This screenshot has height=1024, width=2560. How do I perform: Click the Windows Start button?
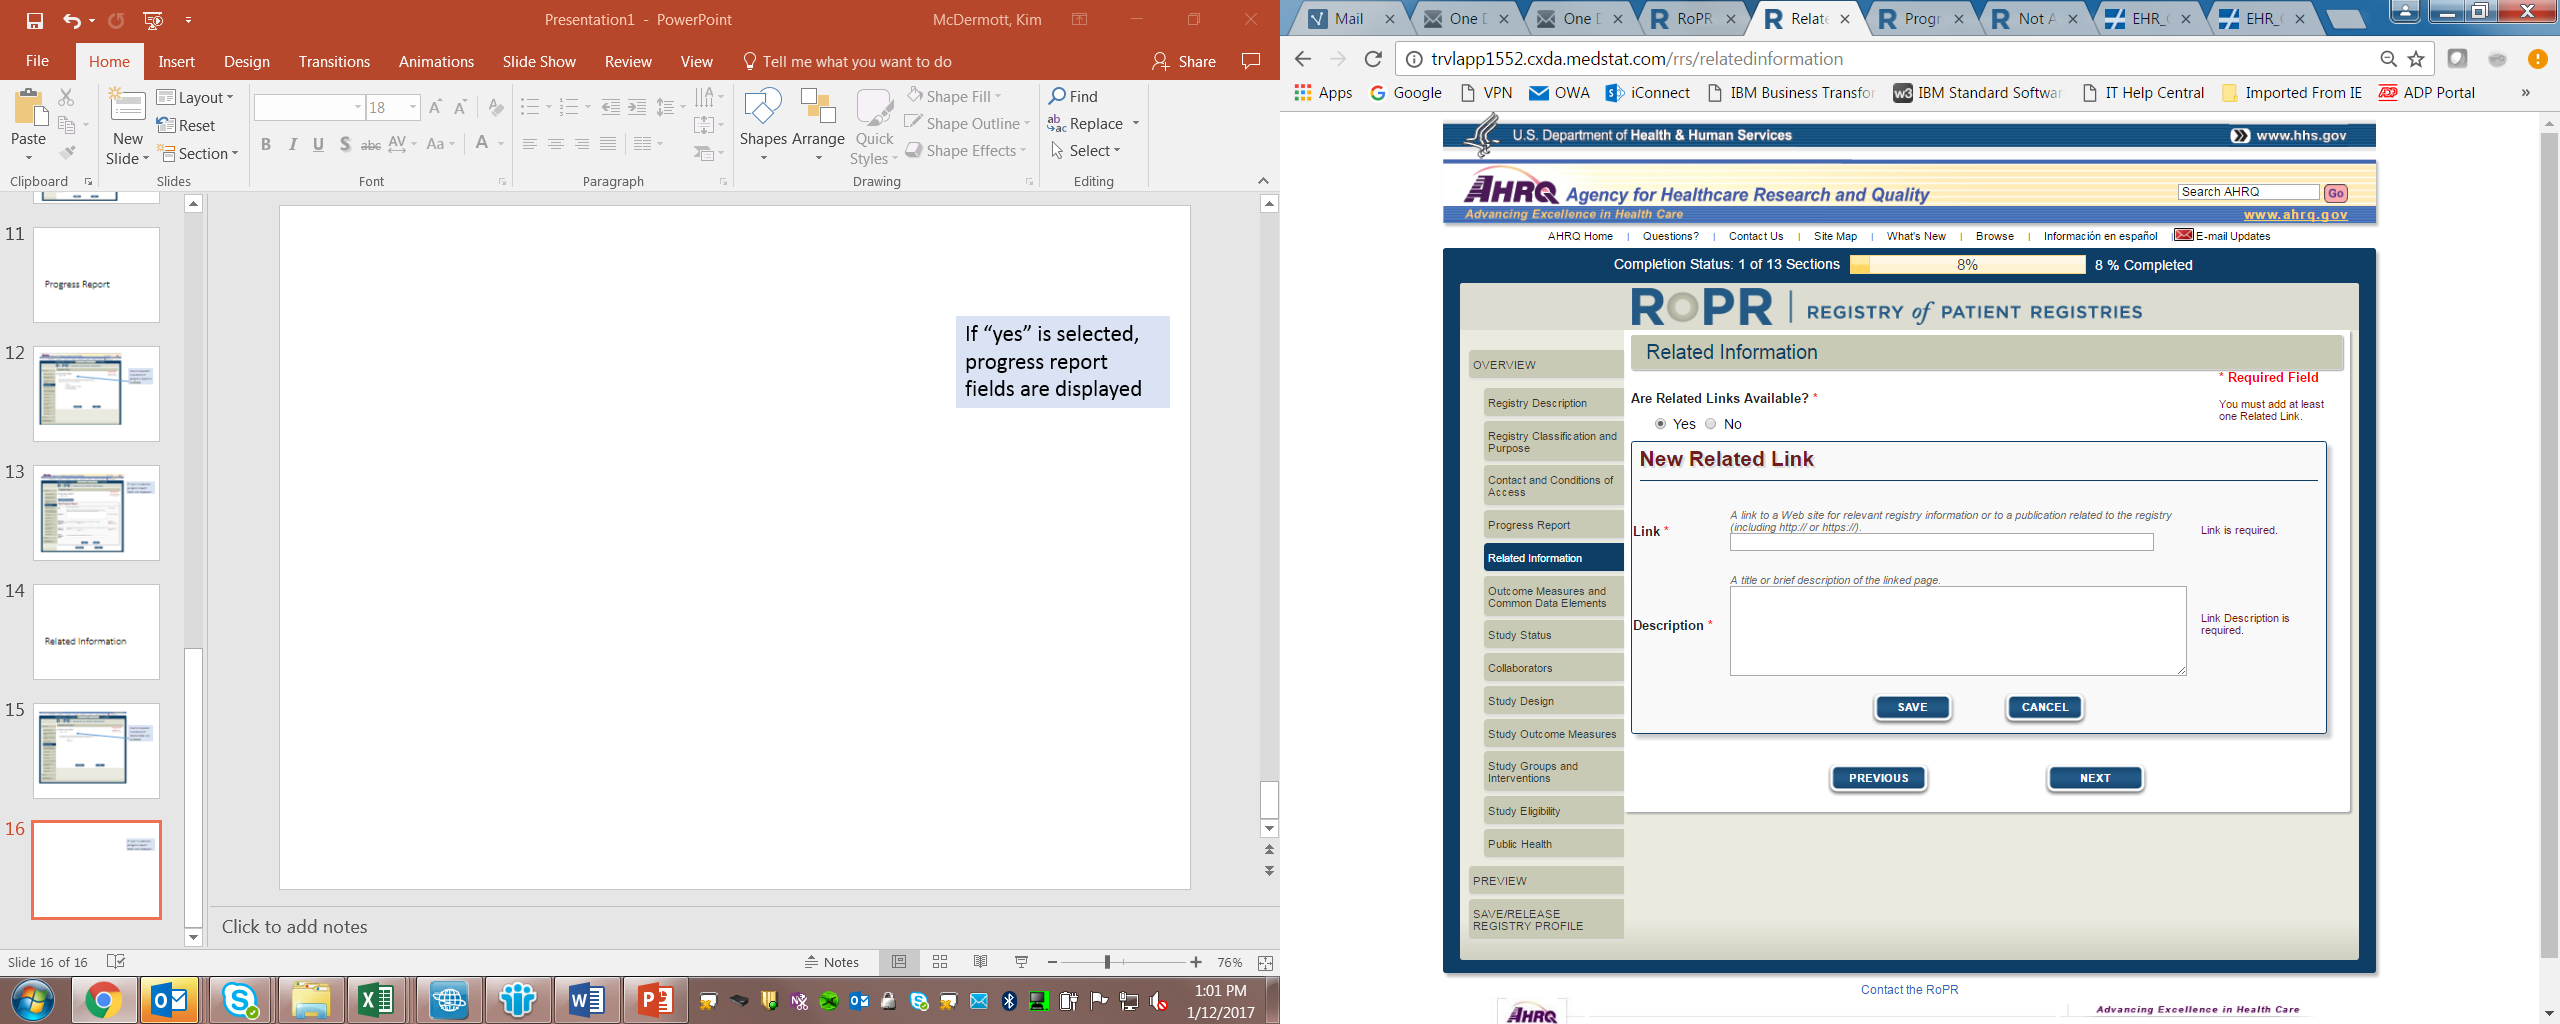pyautogui.click(x=33, y=1000)
